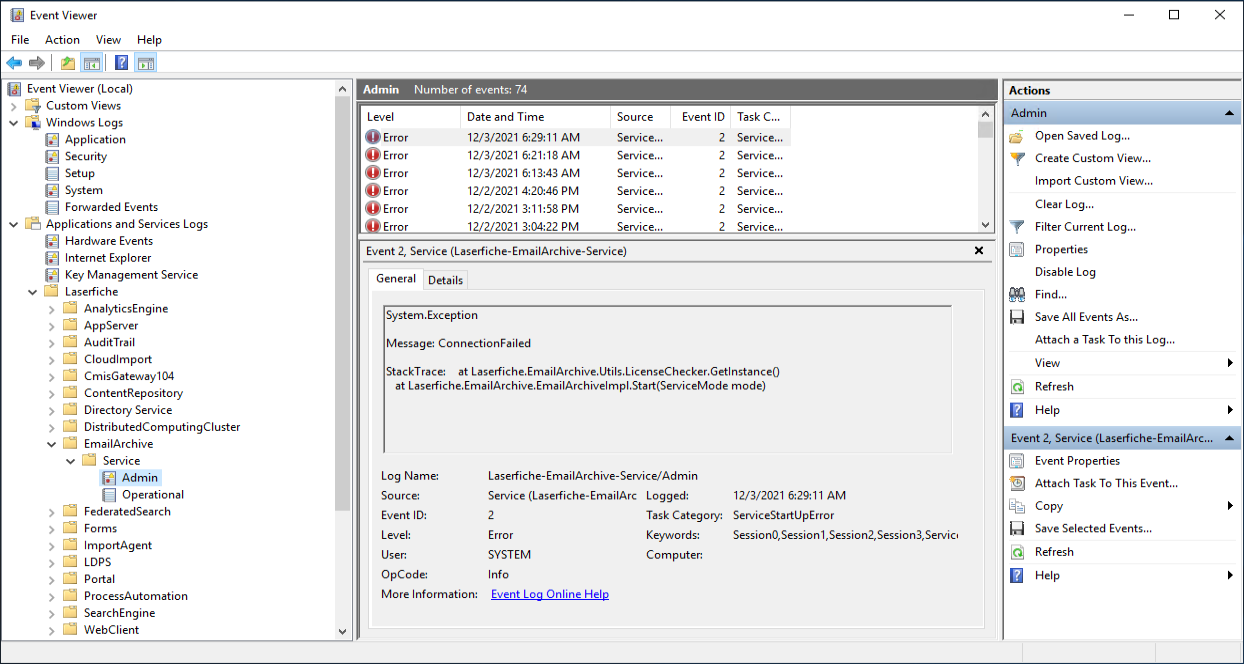Collapse the EmailArchive folder node

click(52, 444)
